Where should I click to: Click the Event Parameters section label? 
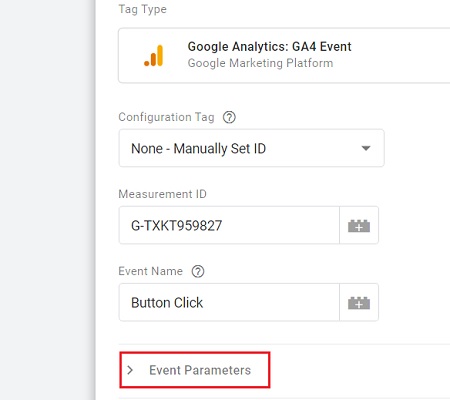200,370
